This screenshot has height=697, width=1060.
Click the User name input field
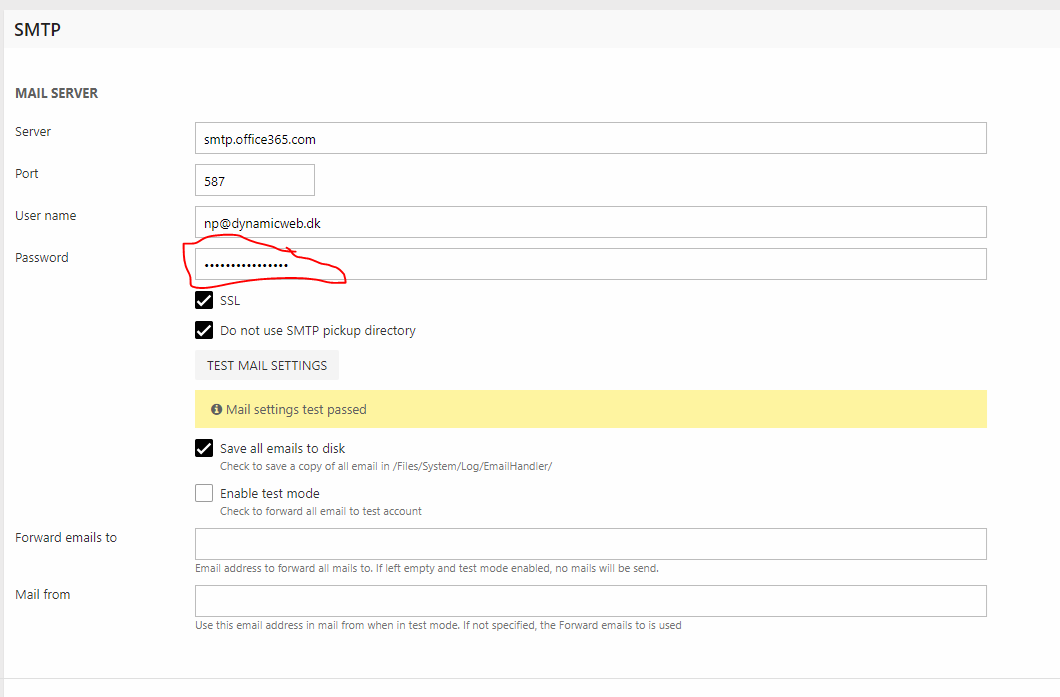pos(590,223)
